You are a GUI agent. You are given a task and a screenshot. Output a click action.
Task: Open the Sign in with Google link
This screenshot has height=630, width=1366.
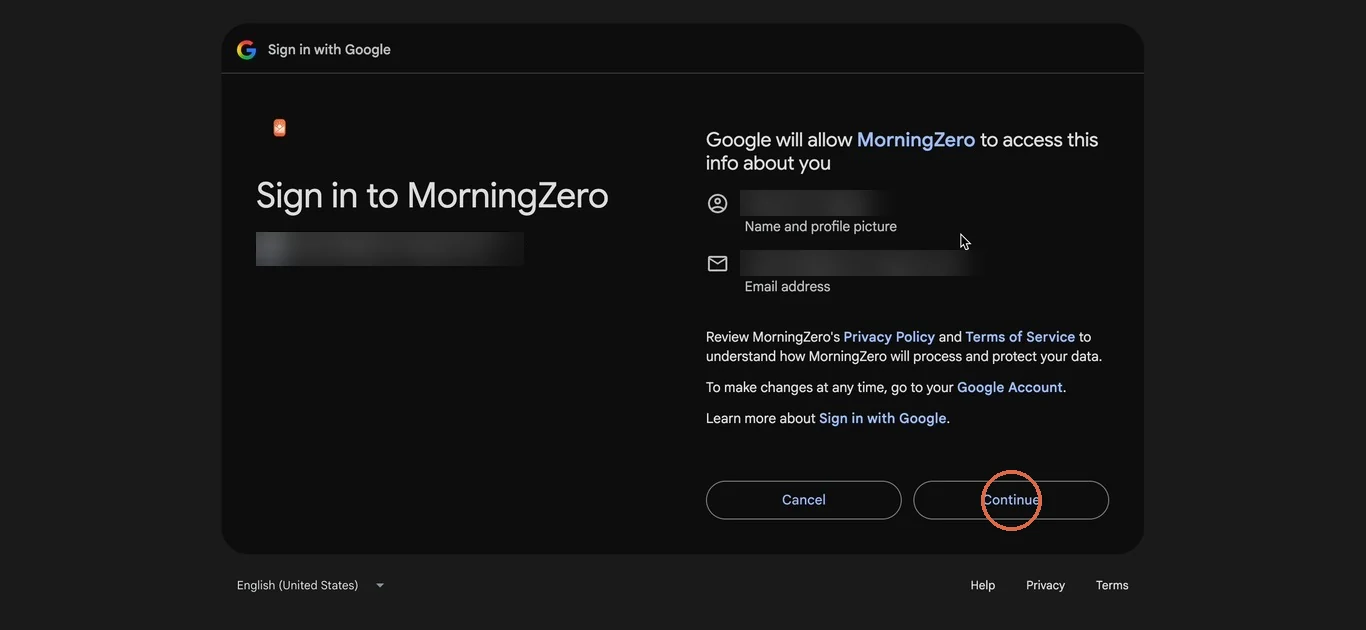[883, 418]
